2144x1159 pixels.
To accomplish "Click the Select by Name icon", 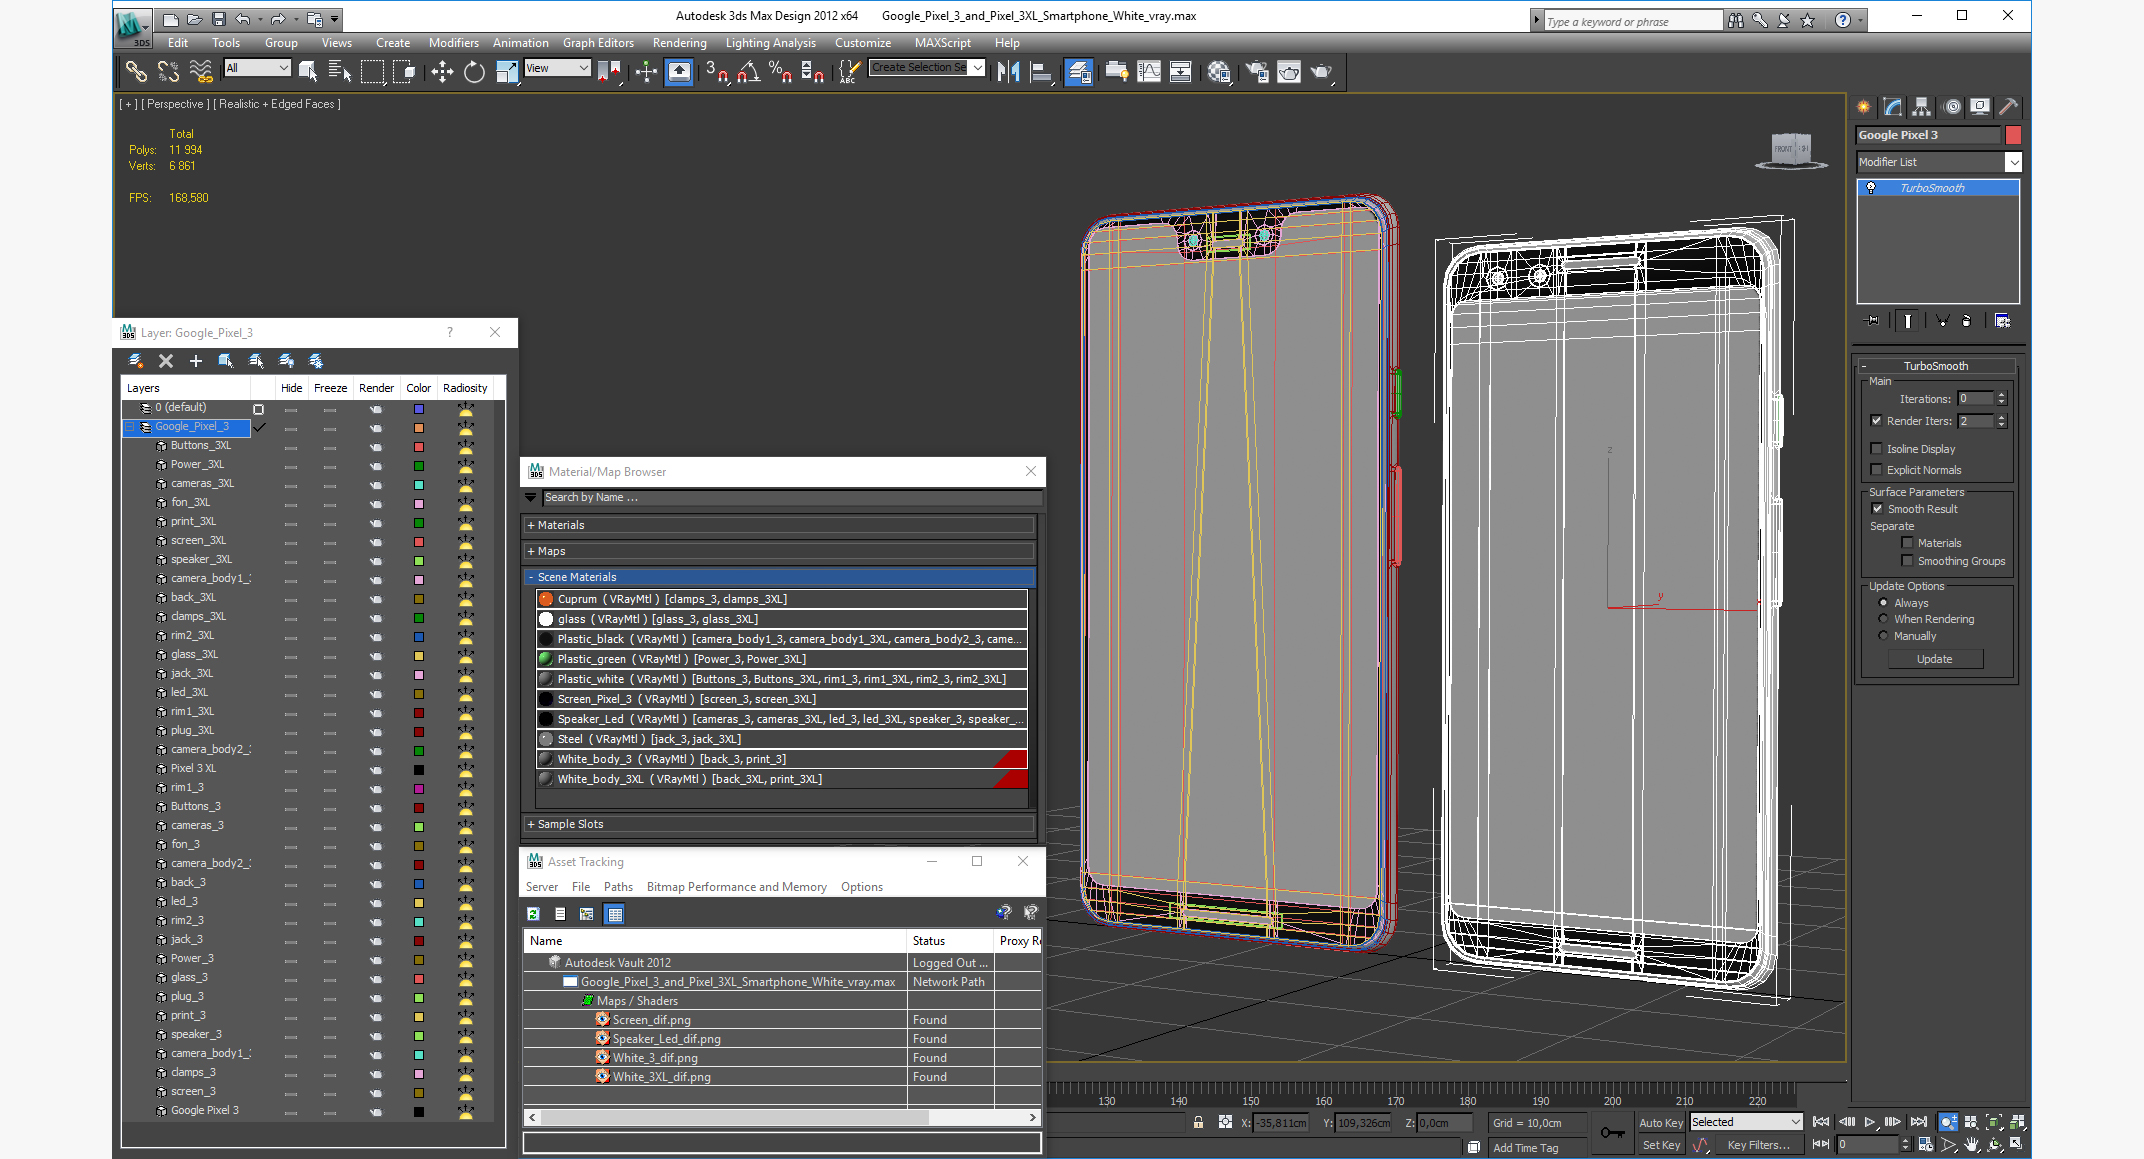I will click(340, 71).
